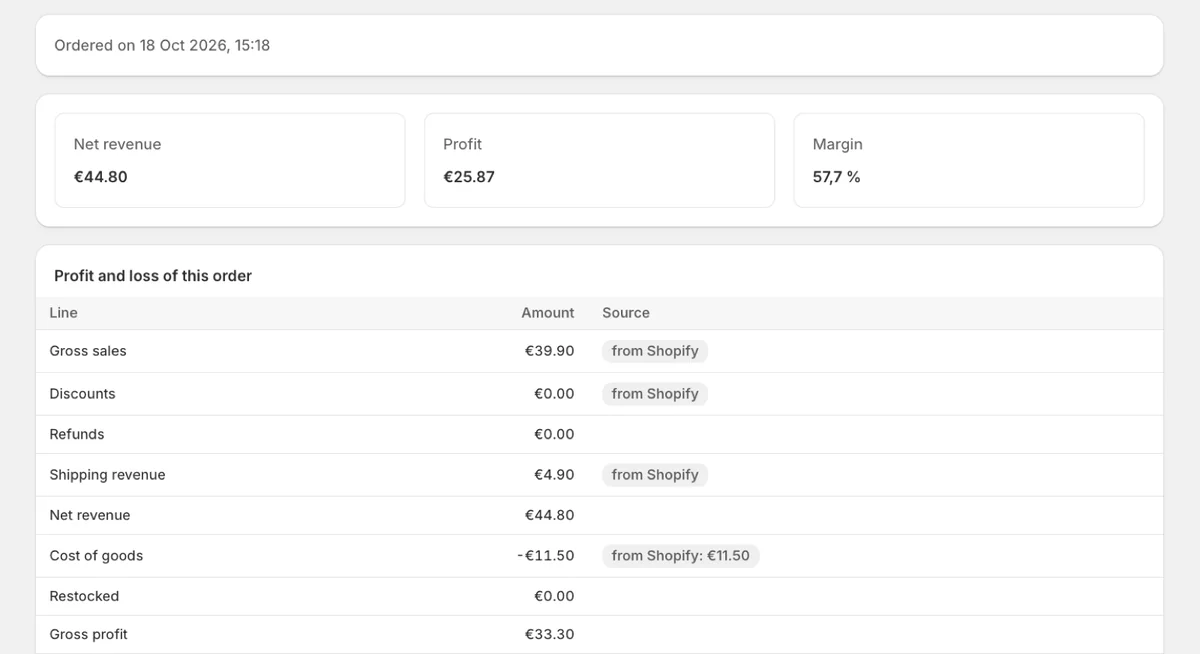Click the 57,7 % margin value
The height and width of the screenshot is (654, 1200).
pyautogui.click(x=837, y=177)
